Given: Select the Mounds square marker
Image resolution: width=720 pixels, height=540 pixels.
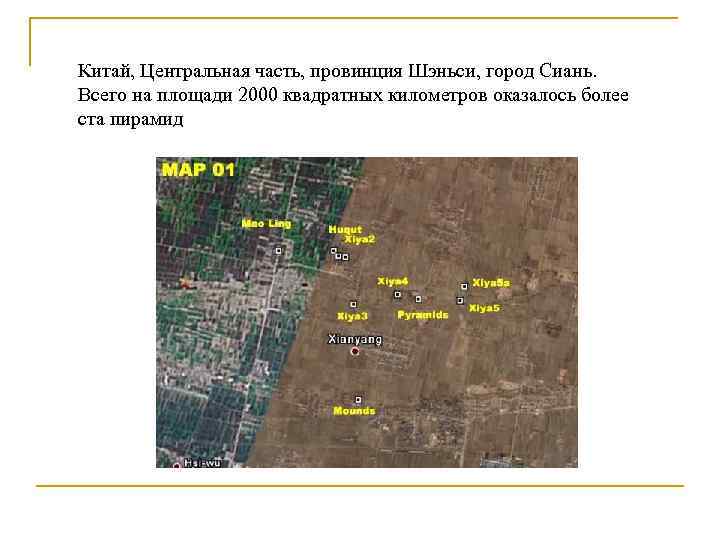Looking at the screenshot, I should tap(358, 399).
